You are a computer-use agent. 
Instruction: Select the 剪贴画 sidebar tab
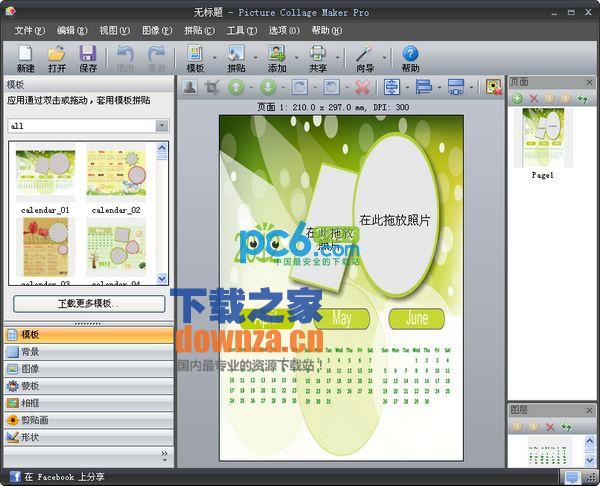[x=89, y=420]
